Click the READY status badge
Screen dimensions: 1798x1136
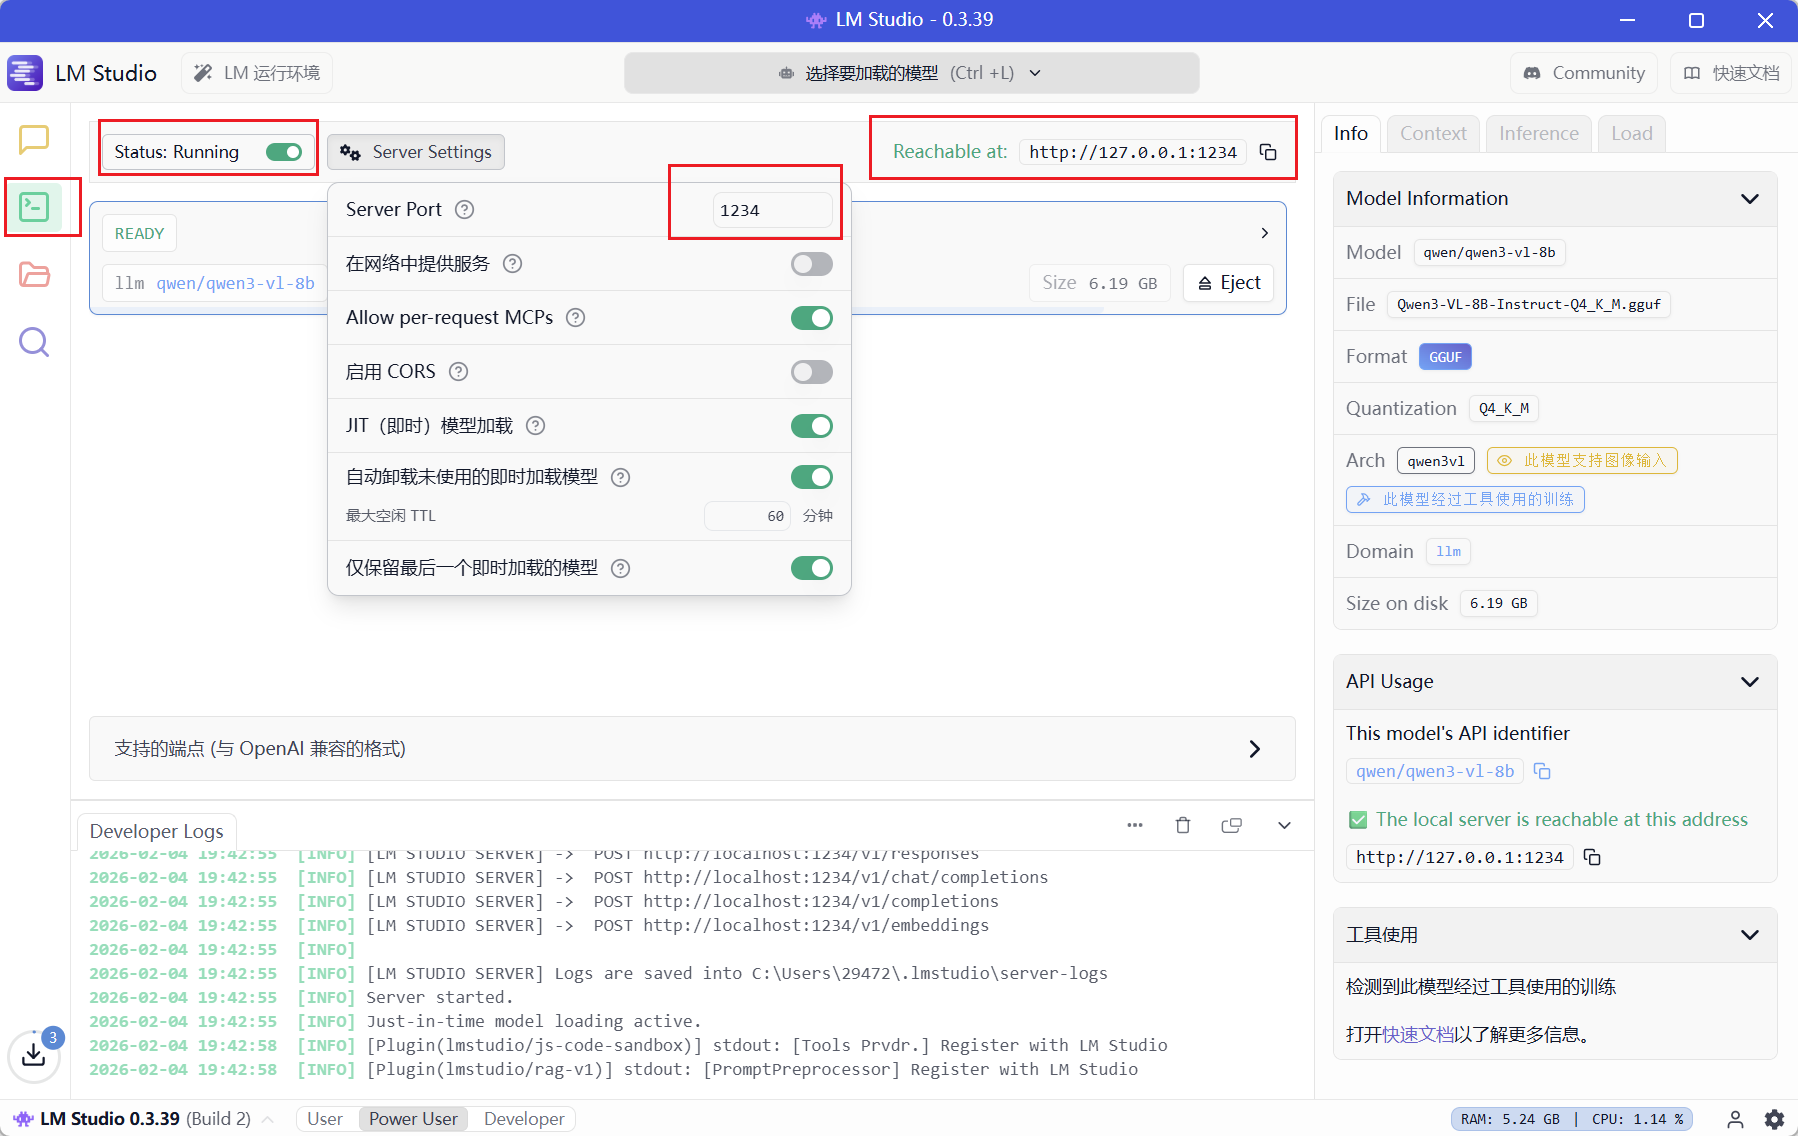pos(139,233)
